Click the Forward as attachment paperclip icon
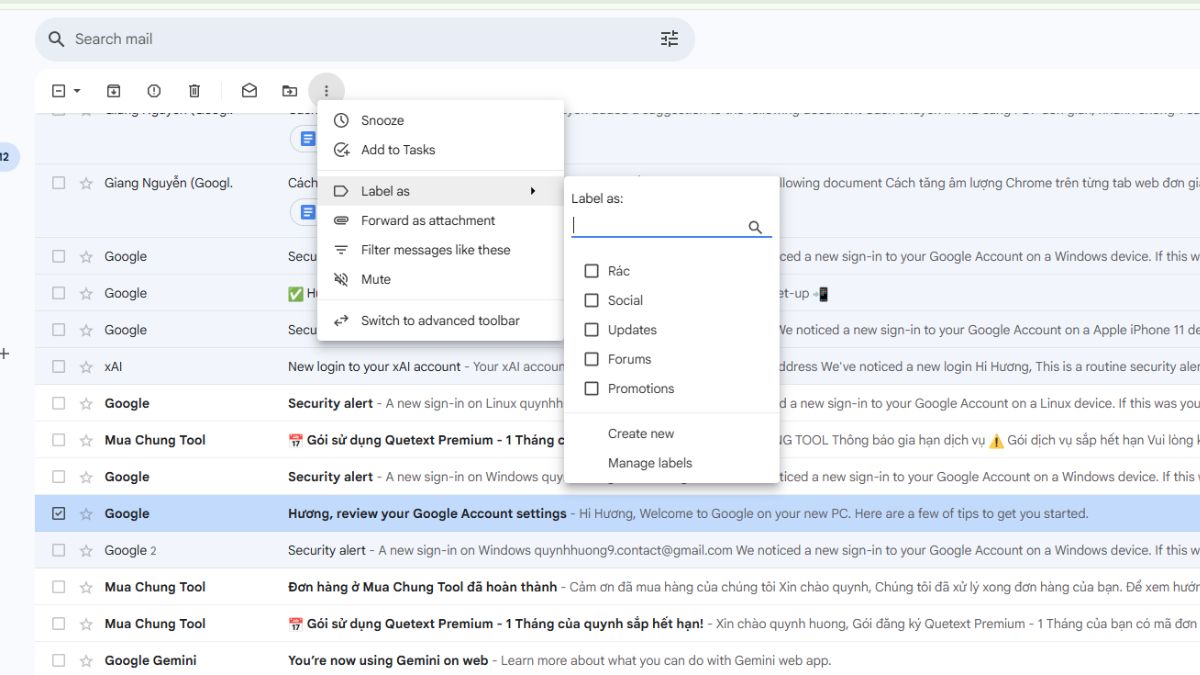This screenshot has width=1200, height=675. [341, 221]
